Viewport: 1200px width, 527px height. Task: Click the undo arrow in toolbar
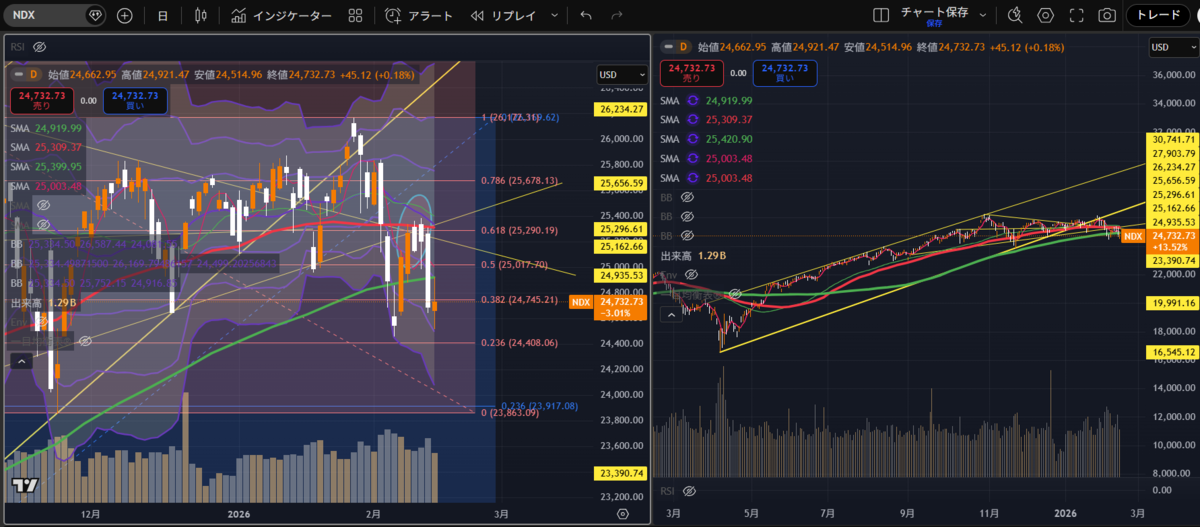point(586,16)
